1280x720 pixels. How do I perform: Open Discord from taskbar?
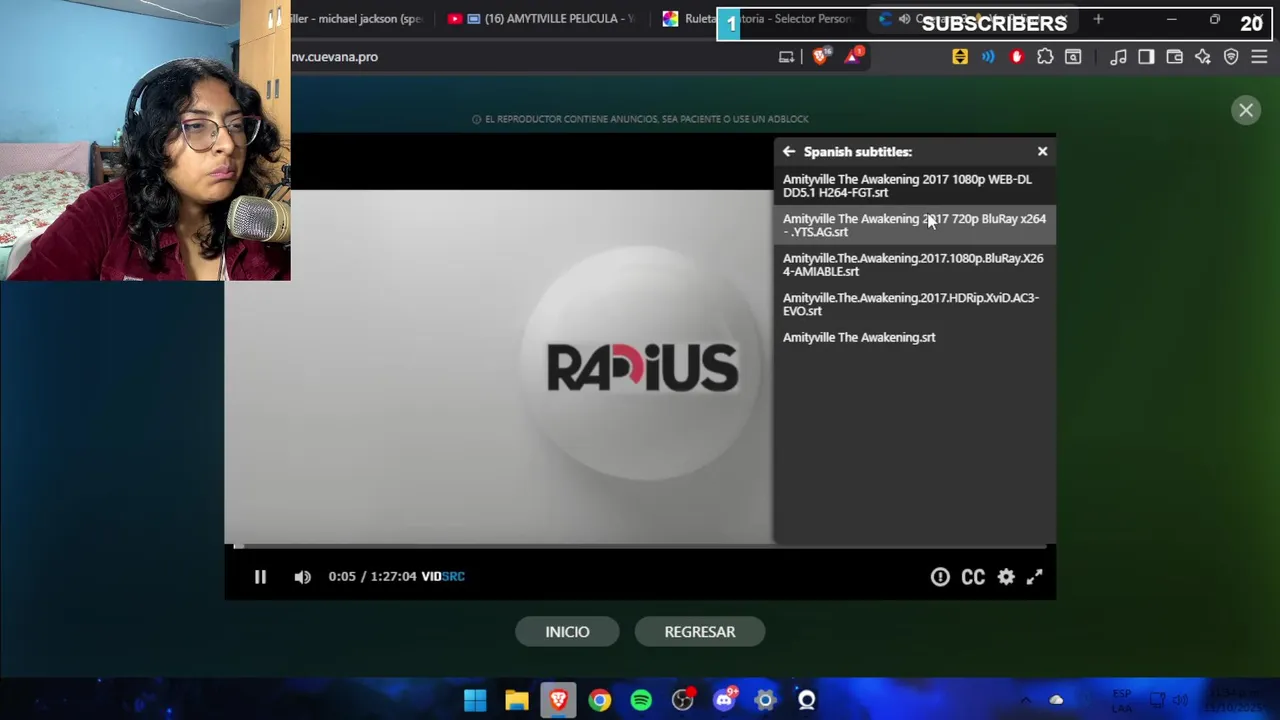(x=724, y=700)
